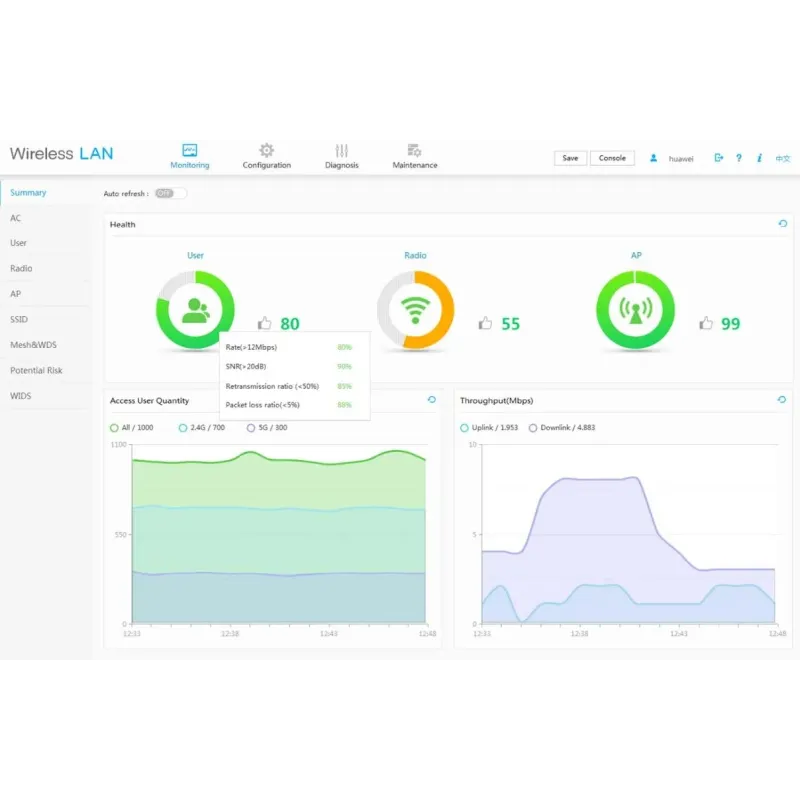Click the Diagnosis sliders icon
This screenshot has width=800, height=800.
pos(342,156)
